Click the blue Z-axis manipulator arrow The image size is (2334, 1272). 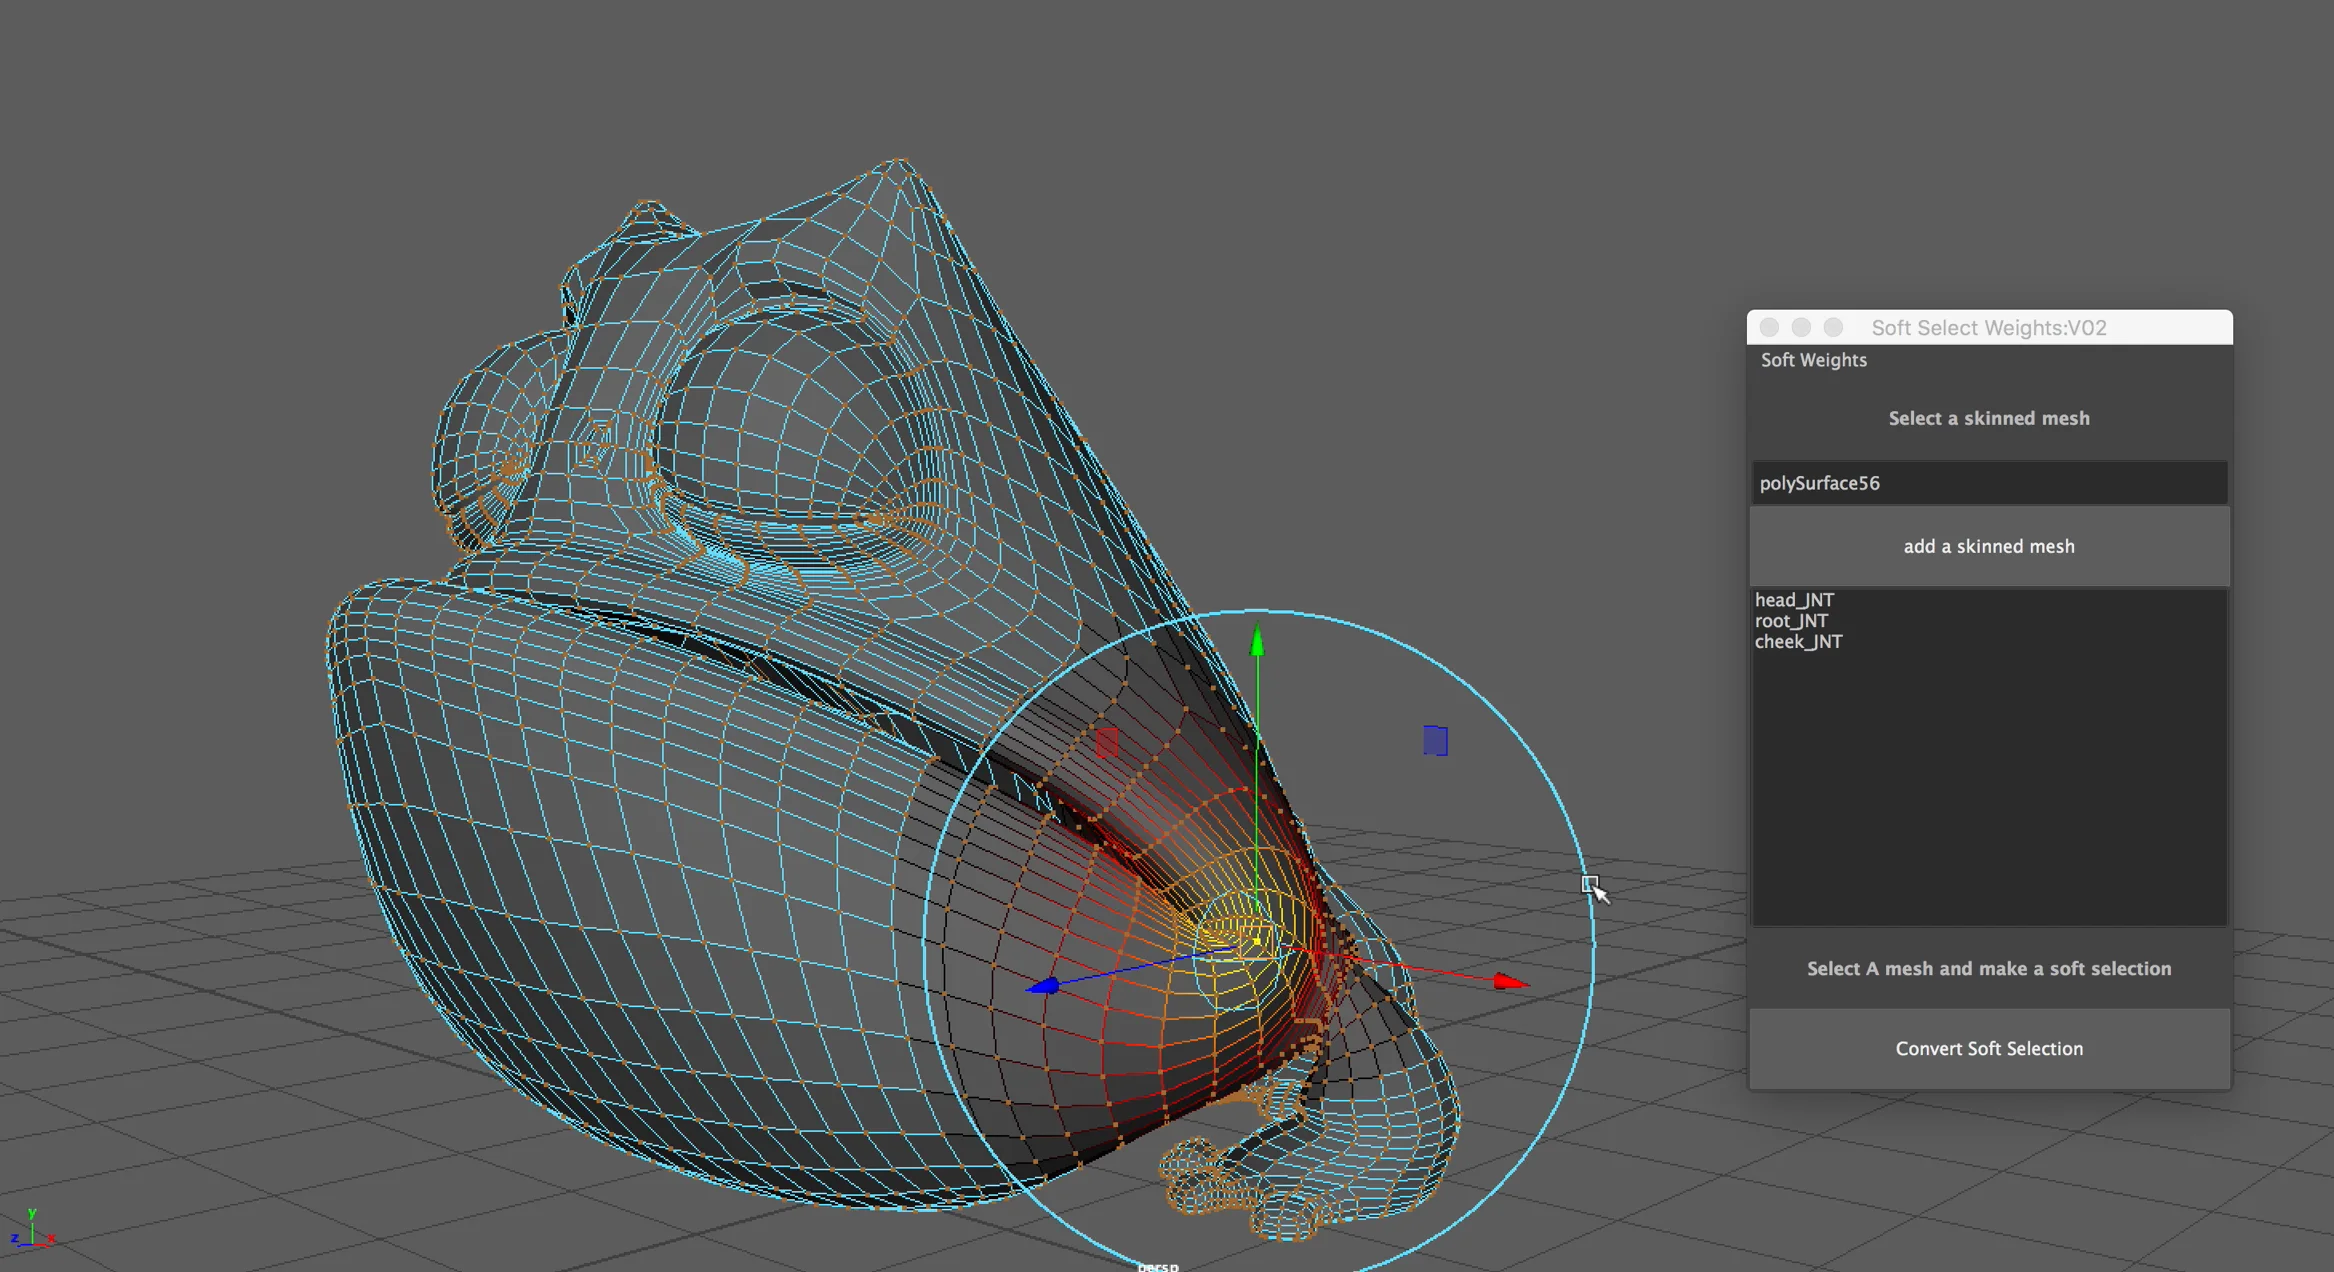coord(1043,986)
